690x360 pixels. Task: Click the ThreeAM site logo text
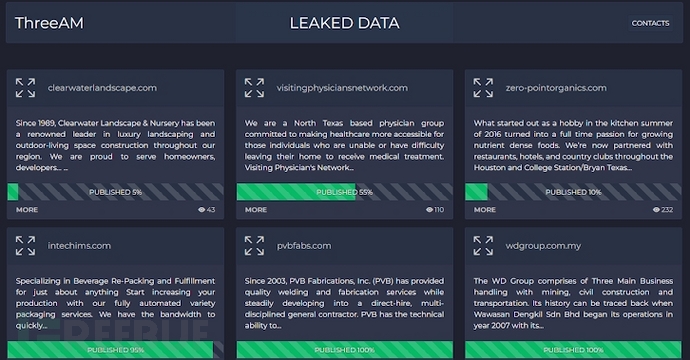click(49, 23)
